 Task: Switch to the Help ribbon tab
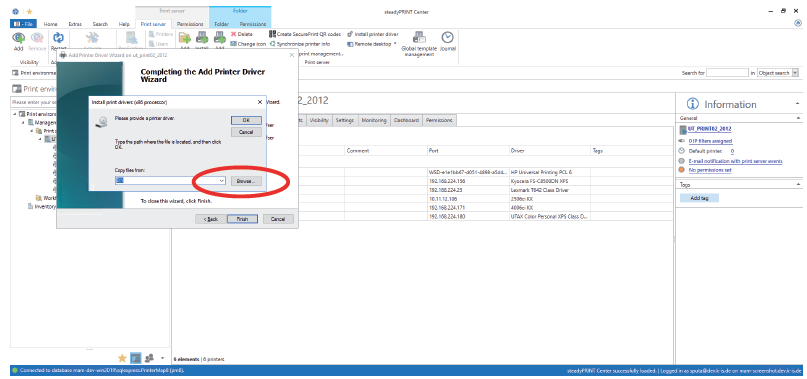pyautogui.click(x=124, y=24)
